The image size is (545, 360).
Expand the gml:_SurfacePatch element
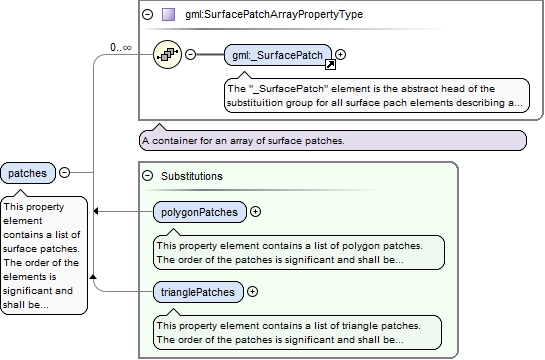click(x=341, y=55)
